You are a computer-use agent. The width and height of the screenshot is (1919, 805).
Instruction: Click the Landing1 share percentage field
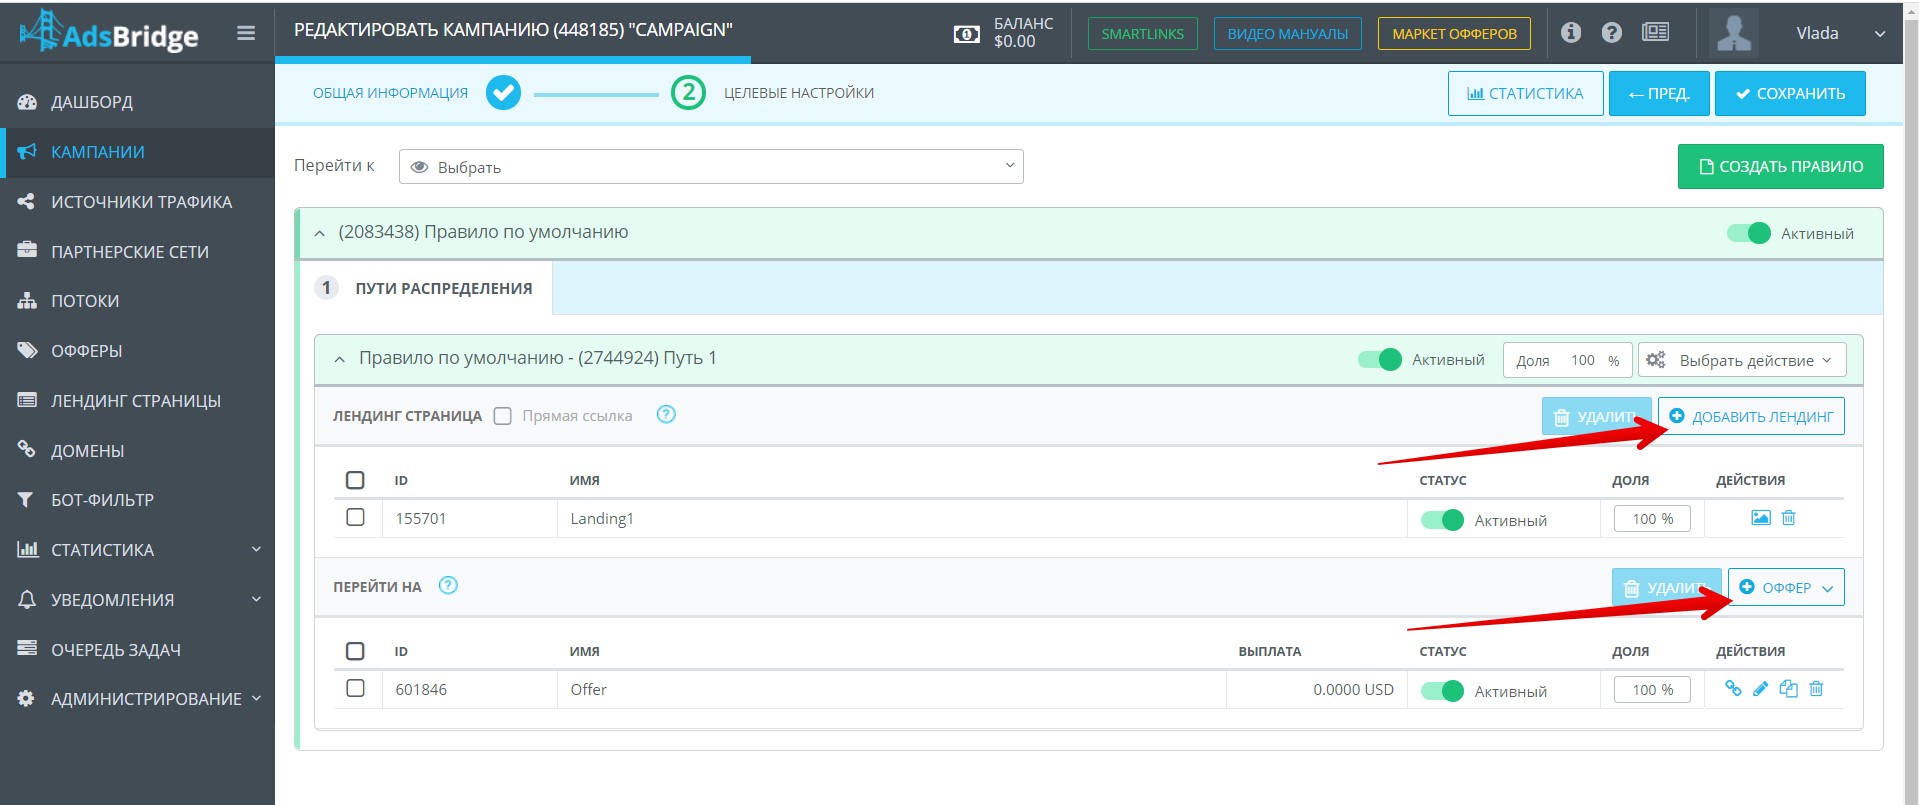click(x=1652, y=519)
